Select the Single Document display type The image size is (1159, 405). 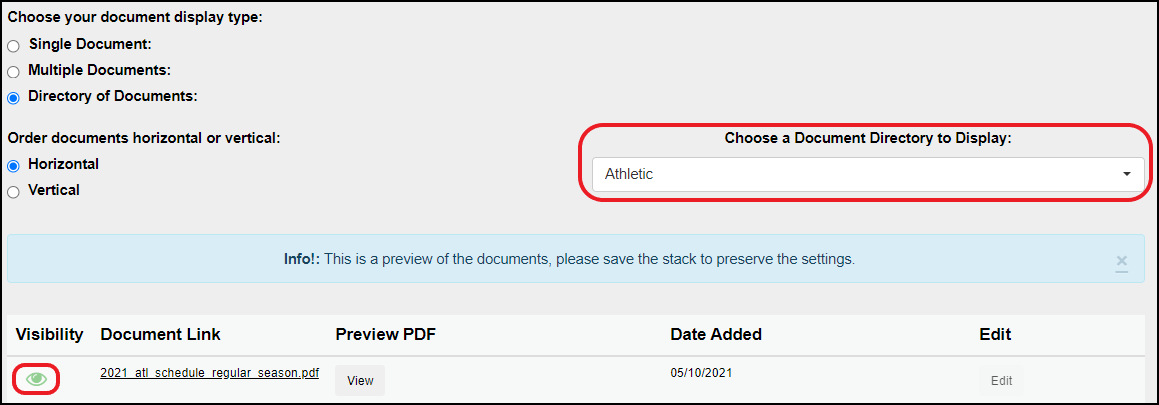[x=13, y=46]
